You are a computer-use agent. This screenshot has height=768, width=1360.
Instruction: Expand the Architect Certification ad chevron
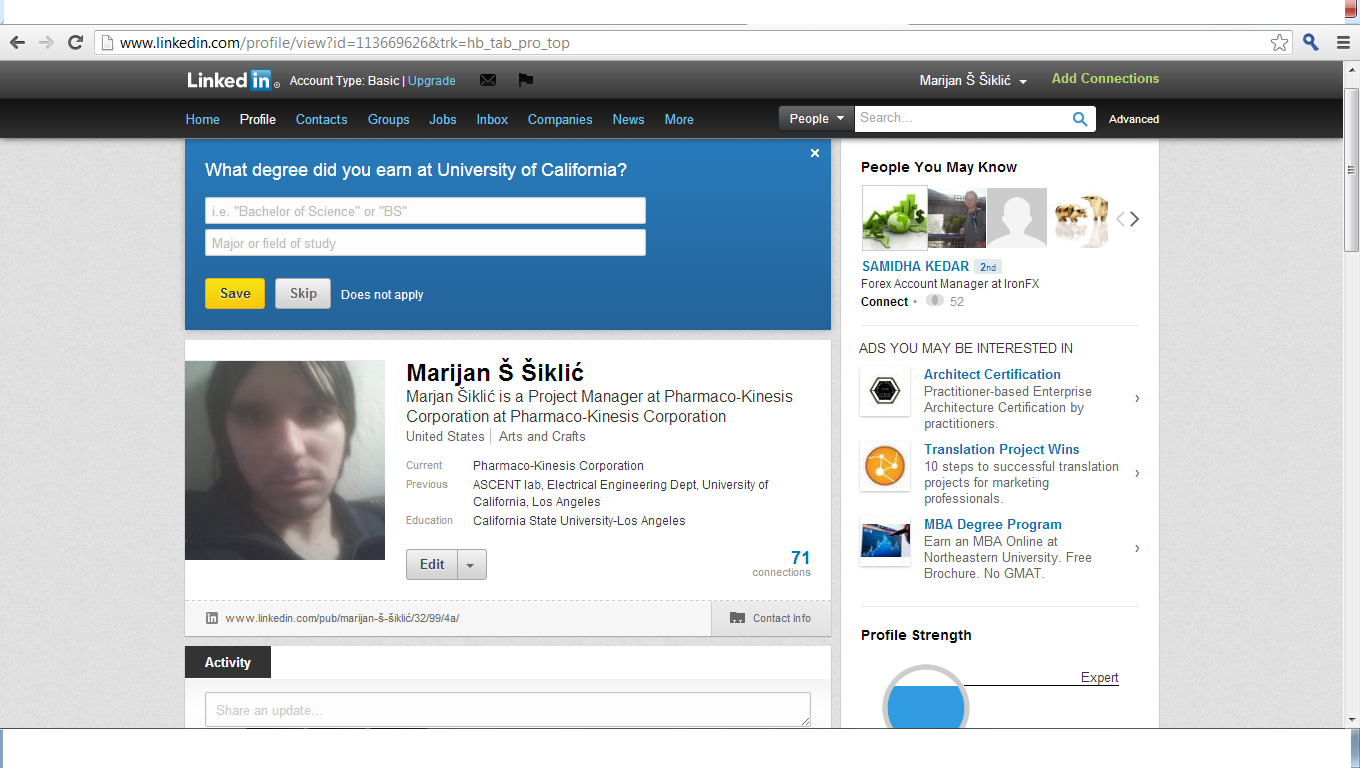click(x=1136, y=399)
